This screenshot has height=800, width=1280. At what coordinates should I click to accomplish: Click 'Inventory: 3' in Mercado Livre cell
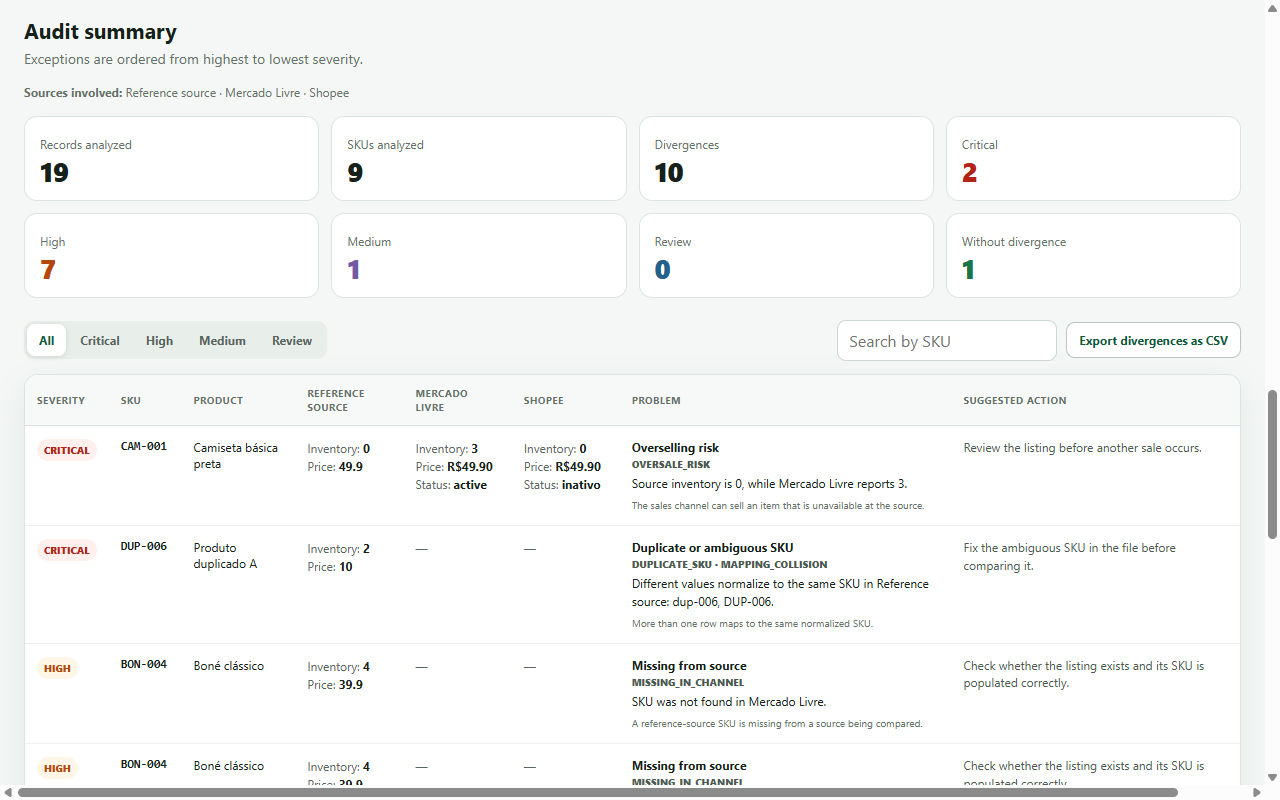tap(446, 449)
